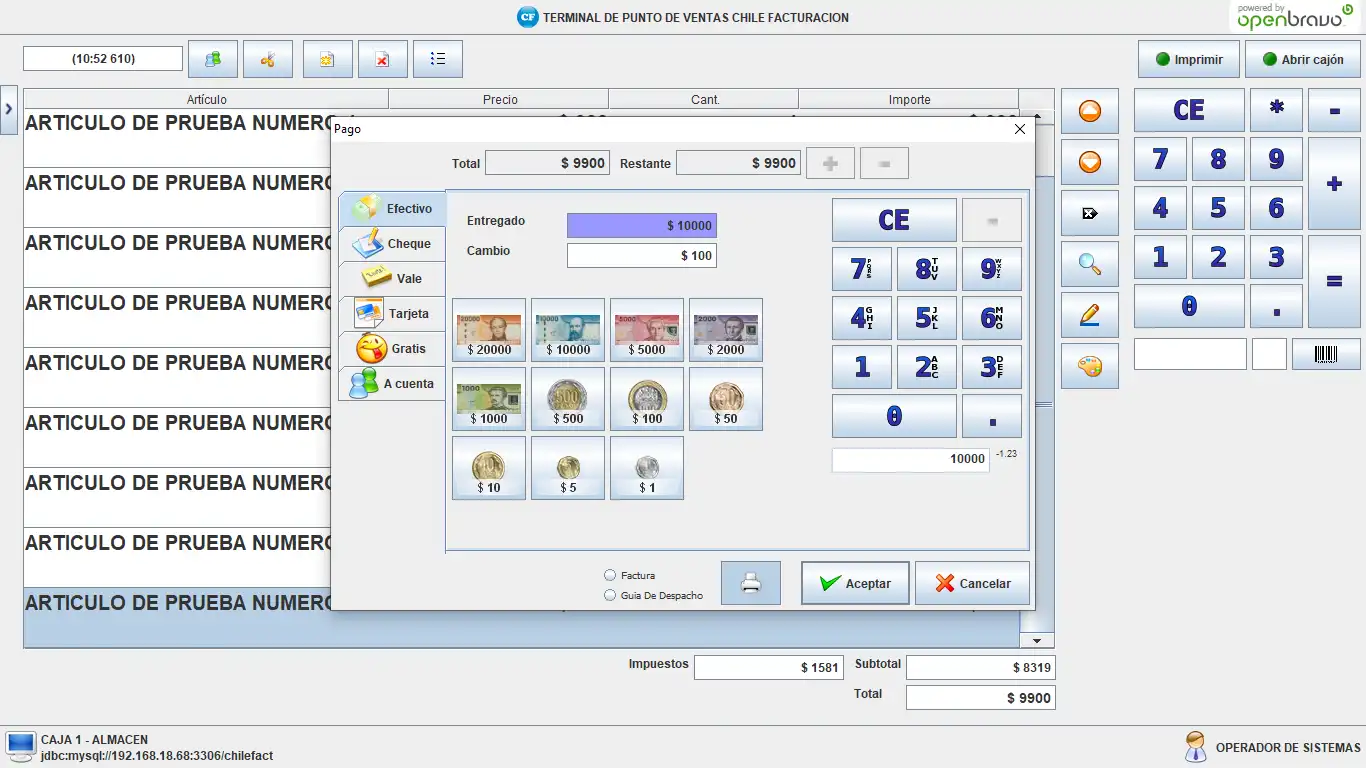Switch to the Cheque payment tab
The width and height of the screenshot is (1366, 768).
coord(392,243)
